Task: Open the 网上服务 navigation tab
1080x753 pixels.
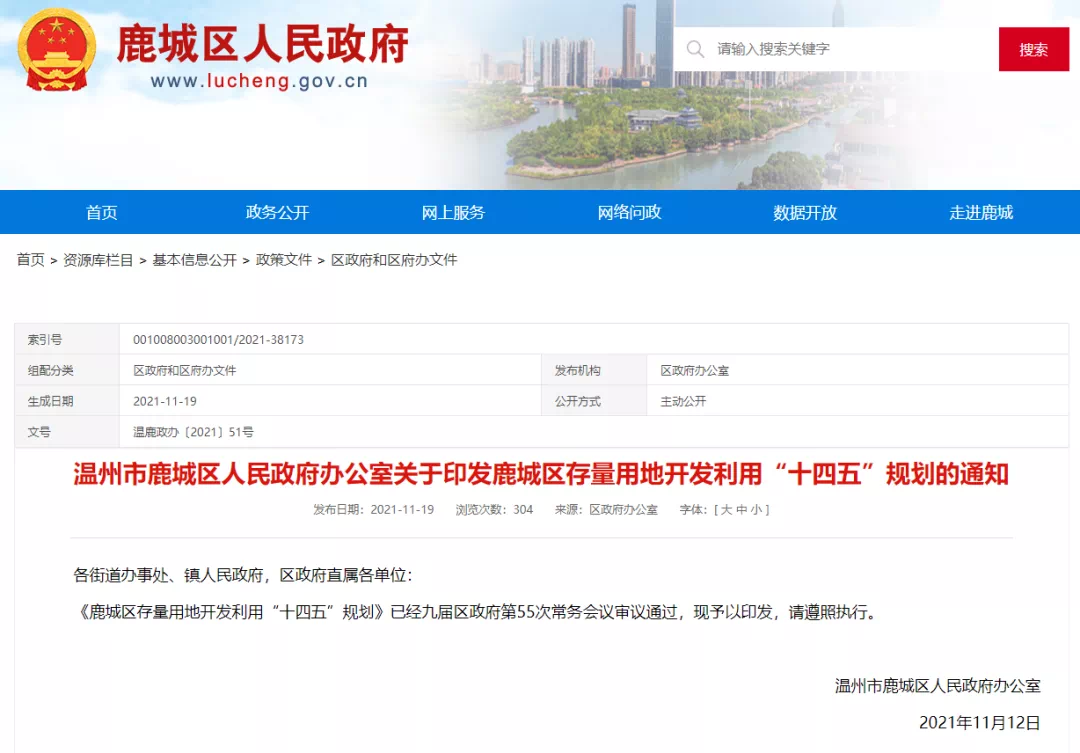Action: pos(453,212)
